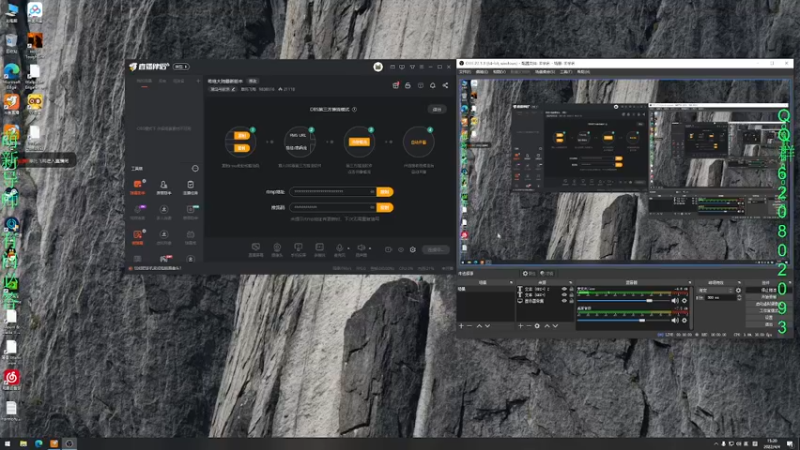Open OBS scene transition type dropdown

(715, 290)
